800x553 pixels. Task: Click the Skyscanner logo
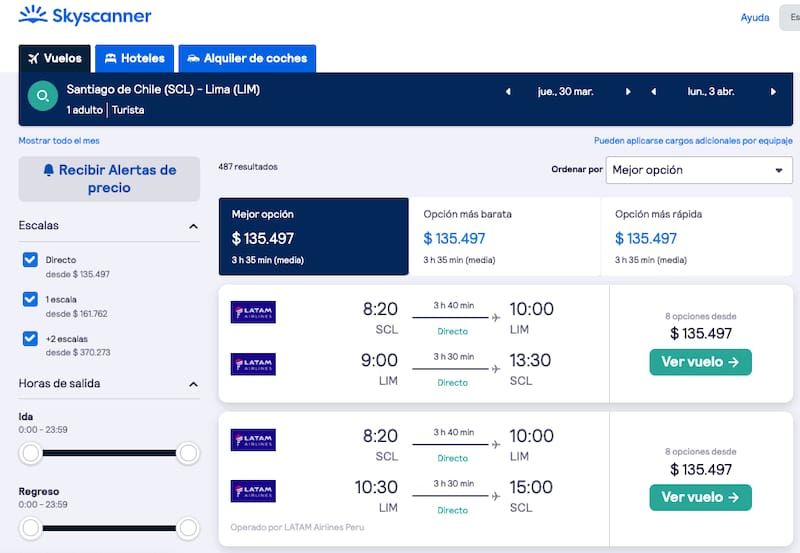point(86,17)
